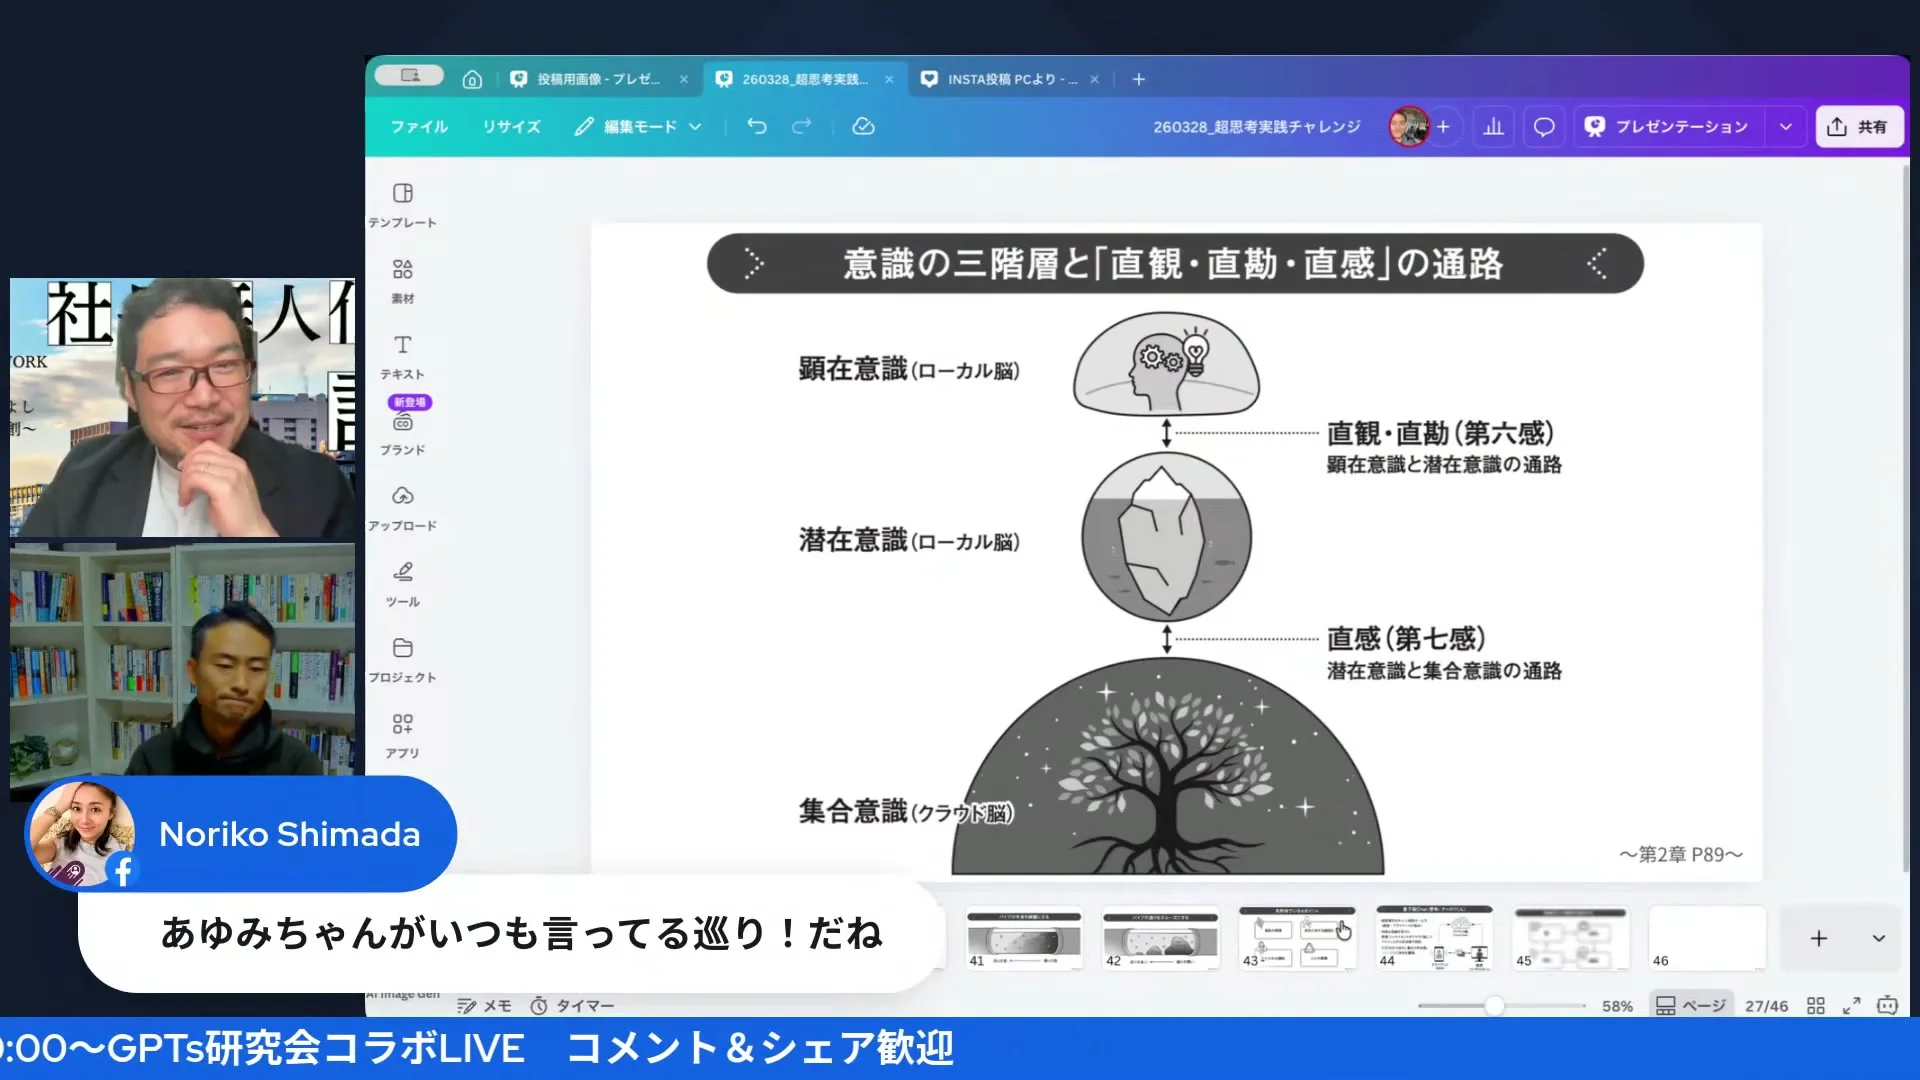Image resolution: width=1920 pixels, height=1080 pixels.
Task: Open the テンプレート (Templates) panel
Action: (403, 203)
